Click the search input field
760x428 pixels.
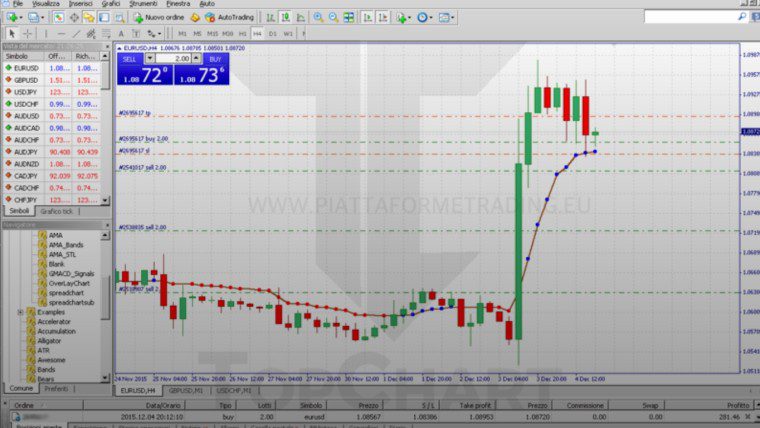point(691,17)
